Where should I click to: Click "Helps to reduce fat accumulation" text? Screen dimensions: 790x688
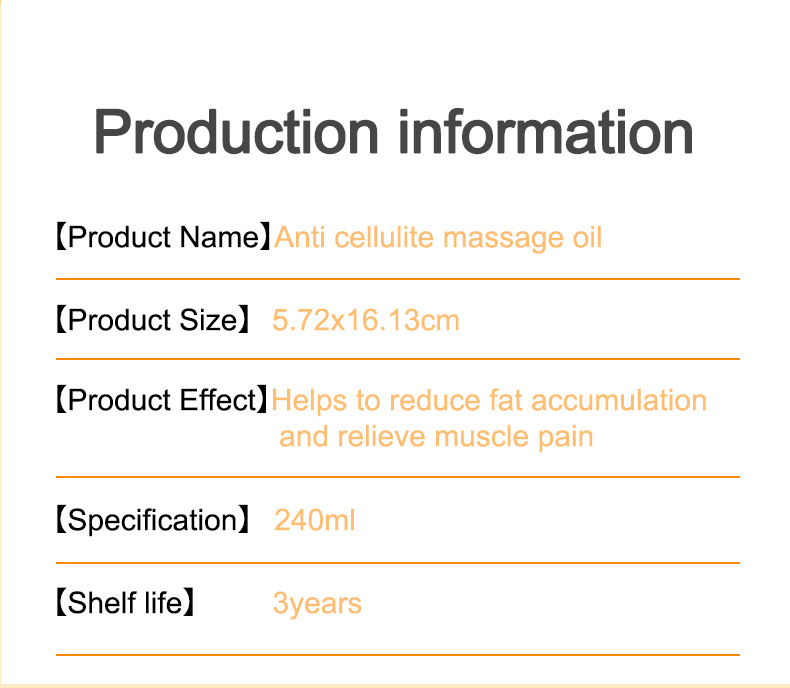[489, 401]
